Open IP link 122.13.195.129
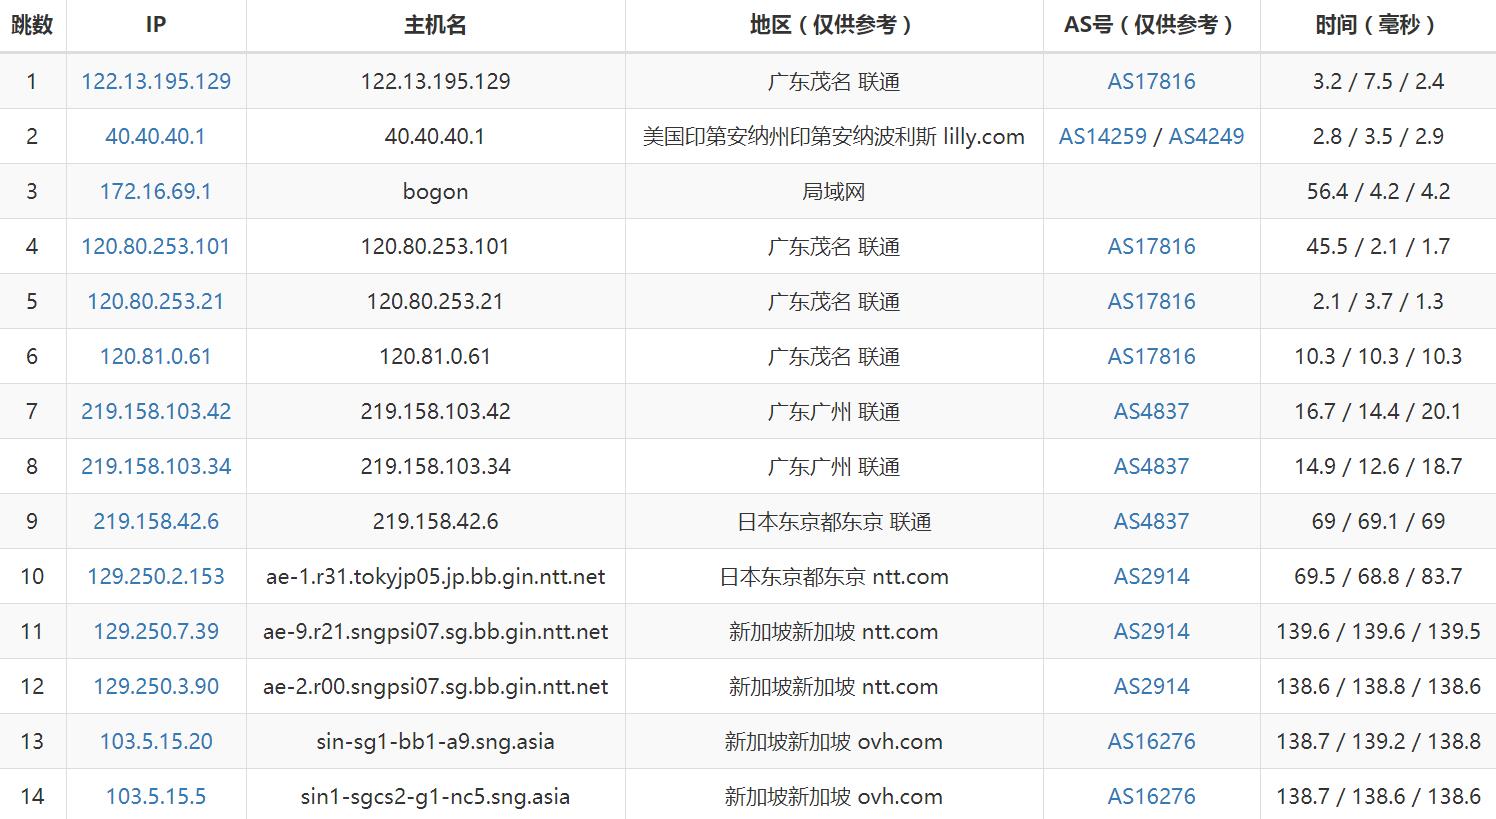 156,81
